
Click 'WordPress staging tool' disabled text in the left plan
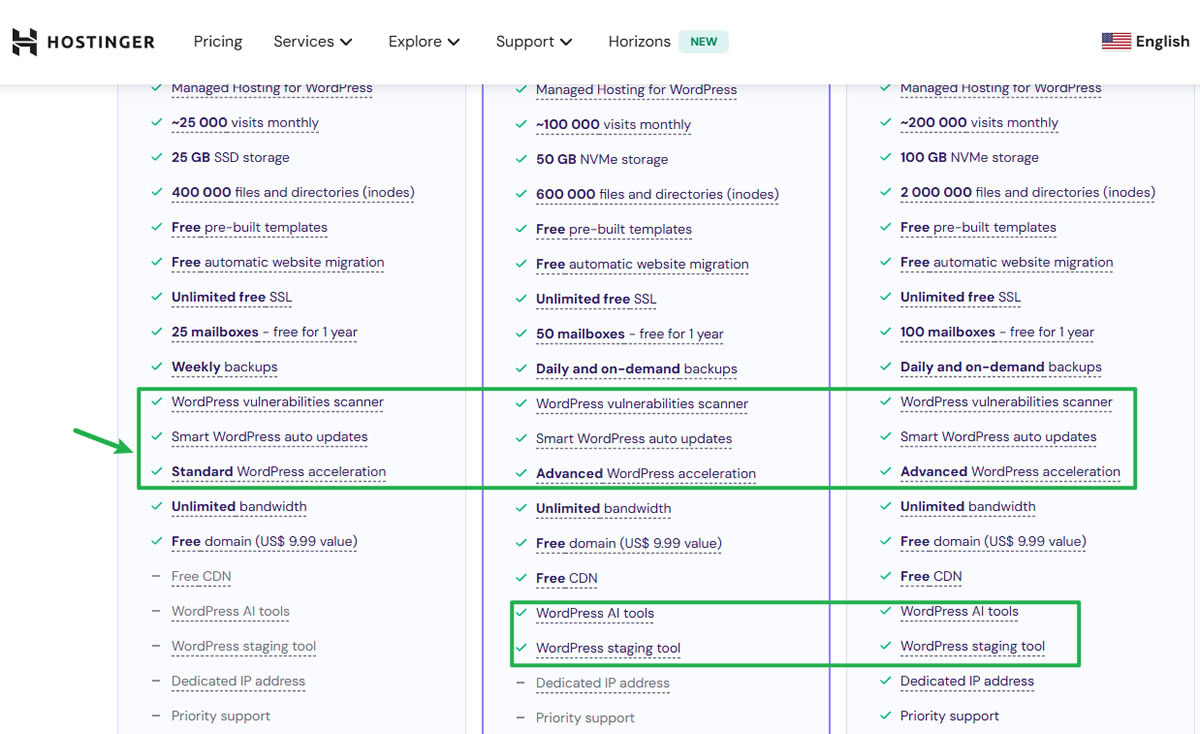243,648
